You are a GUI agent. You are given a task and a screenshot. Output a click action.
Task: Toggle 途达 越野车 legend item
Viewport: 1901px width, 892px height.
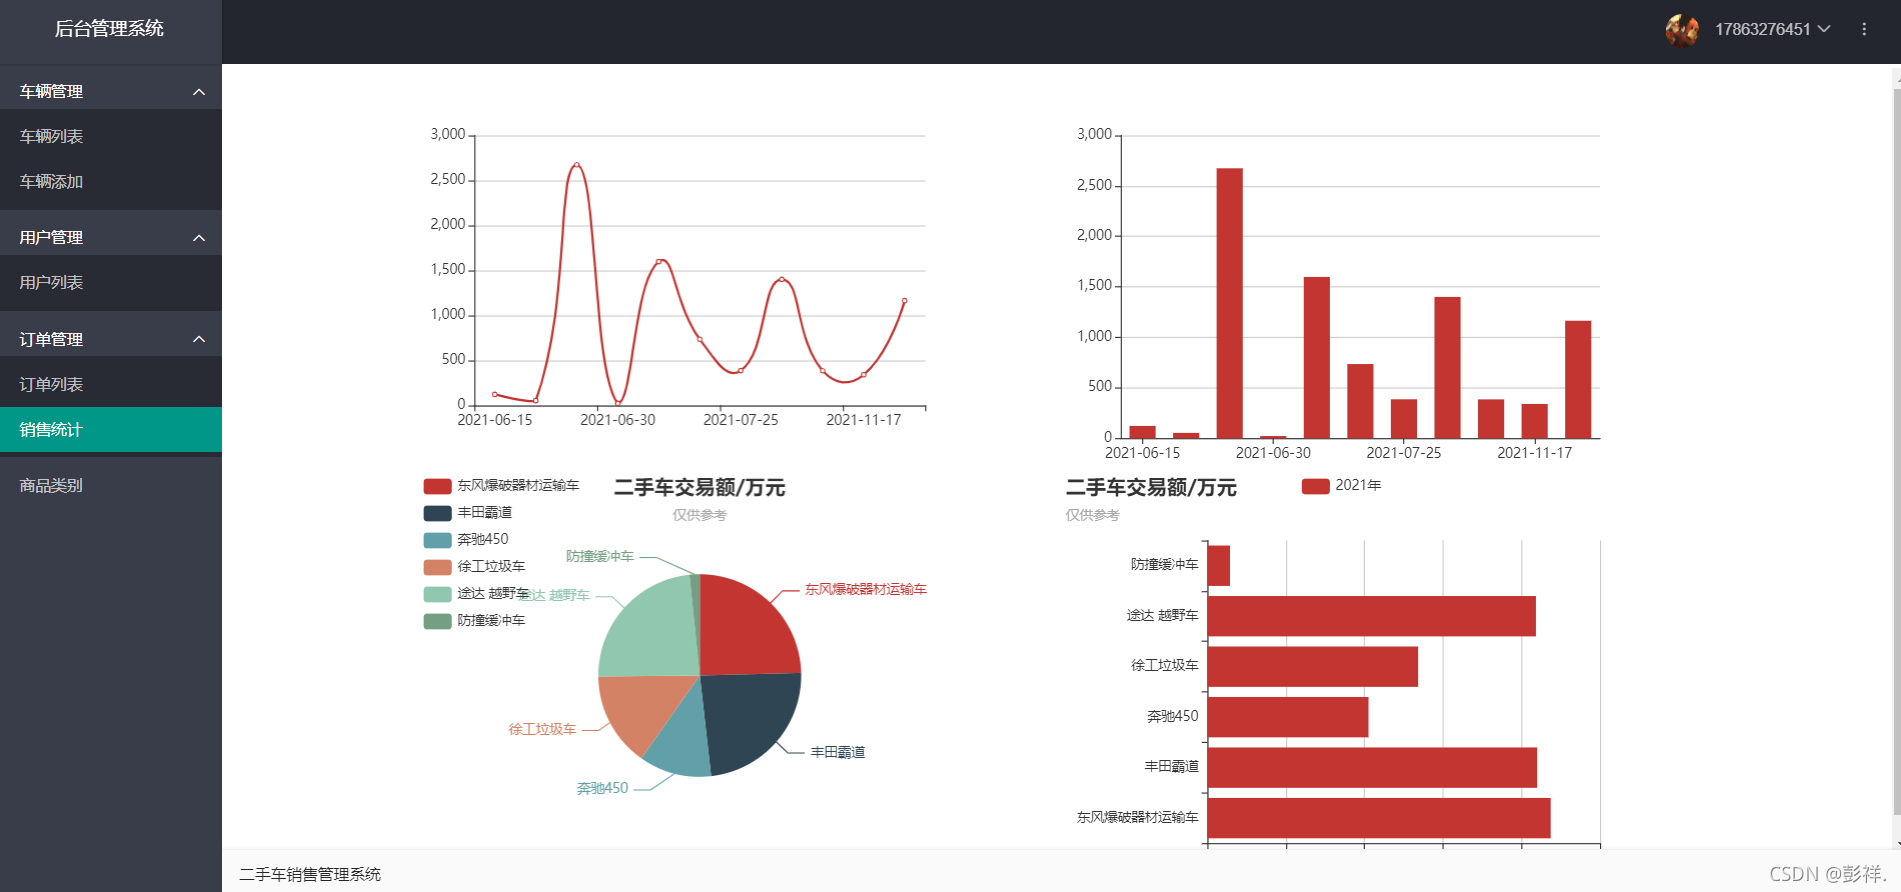pos(476,594)
